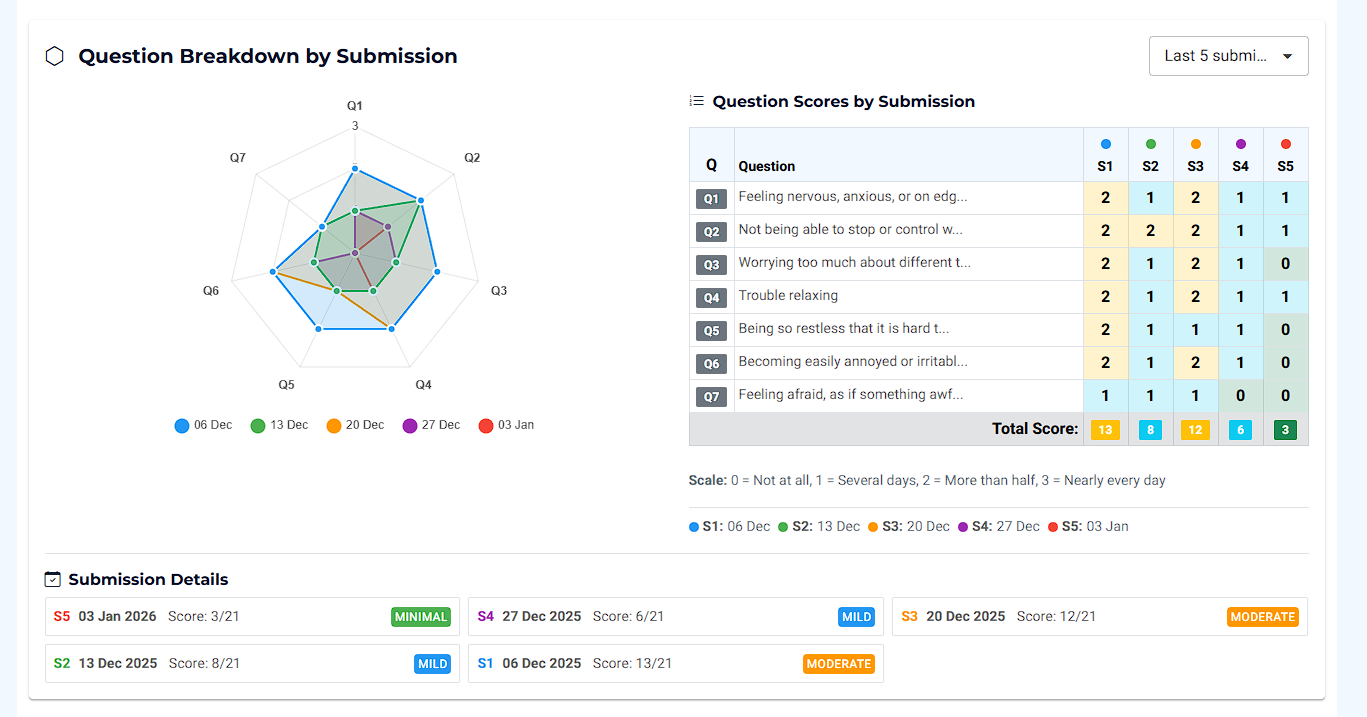Click the Q4 badge for Trouble relaxing
This screenshot has height=717, width=1367.
click(711, 298)
